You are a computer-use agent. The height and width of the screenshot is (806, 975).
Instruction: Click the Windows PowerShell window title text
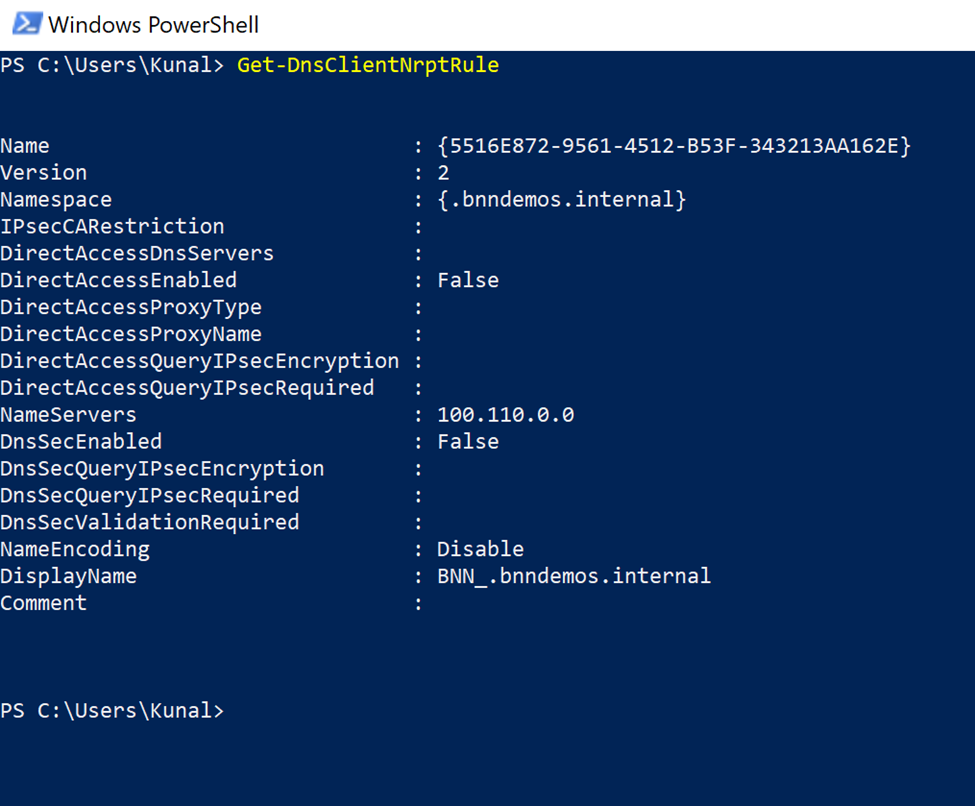(x=153, y=24)
